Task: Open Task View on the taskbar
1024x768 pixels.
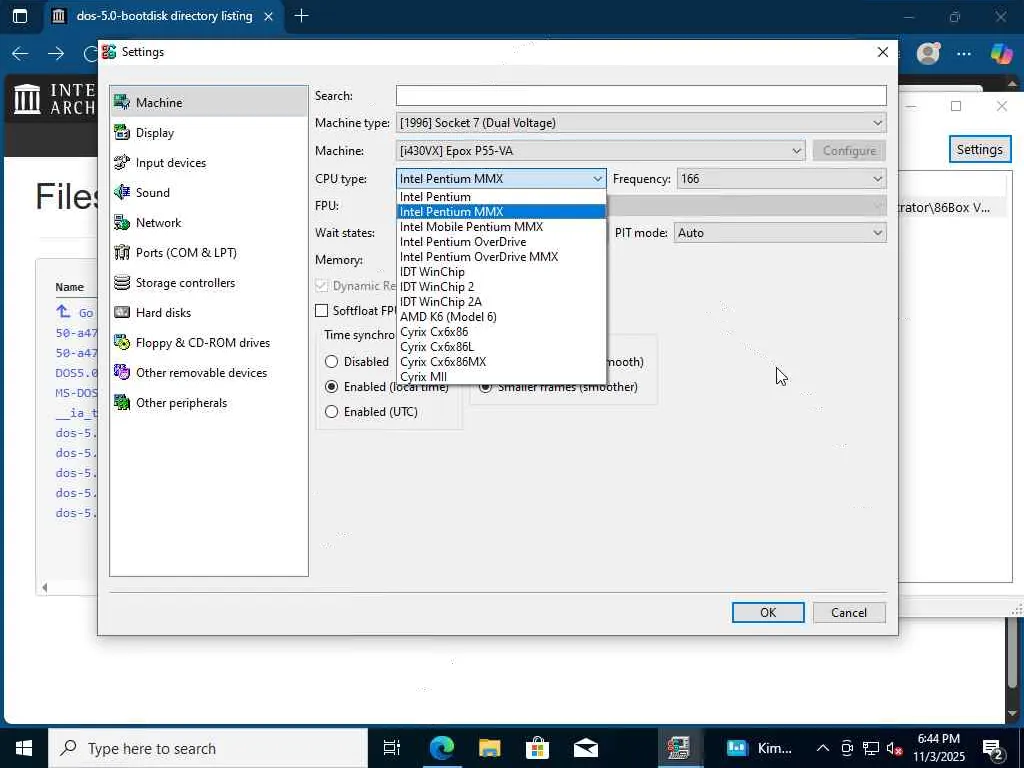Action: pyautogui.click(x=391, y=748)
